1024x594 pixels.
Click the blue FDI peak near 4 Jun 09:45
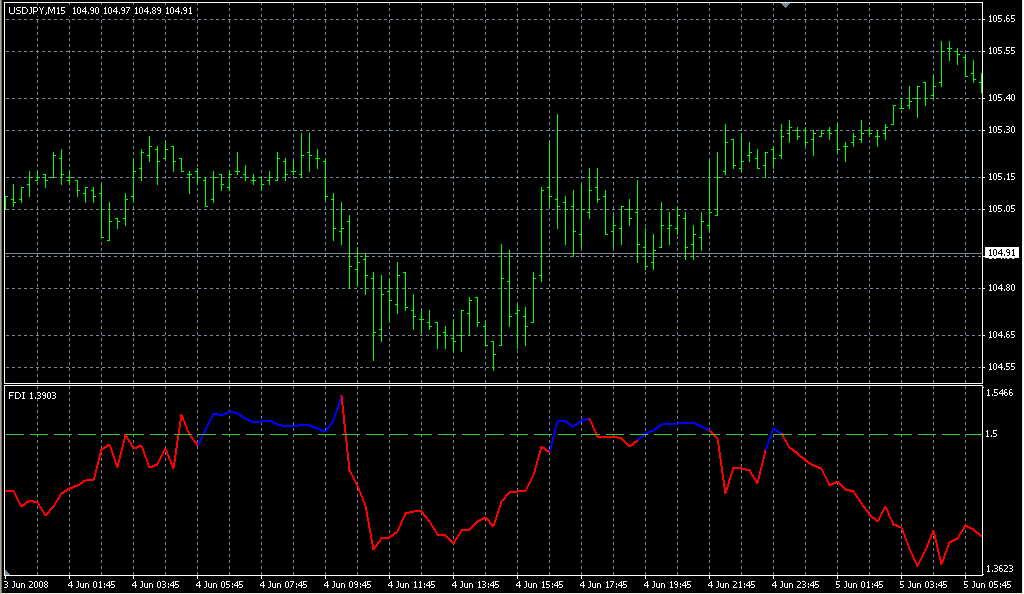click(341, 396)
